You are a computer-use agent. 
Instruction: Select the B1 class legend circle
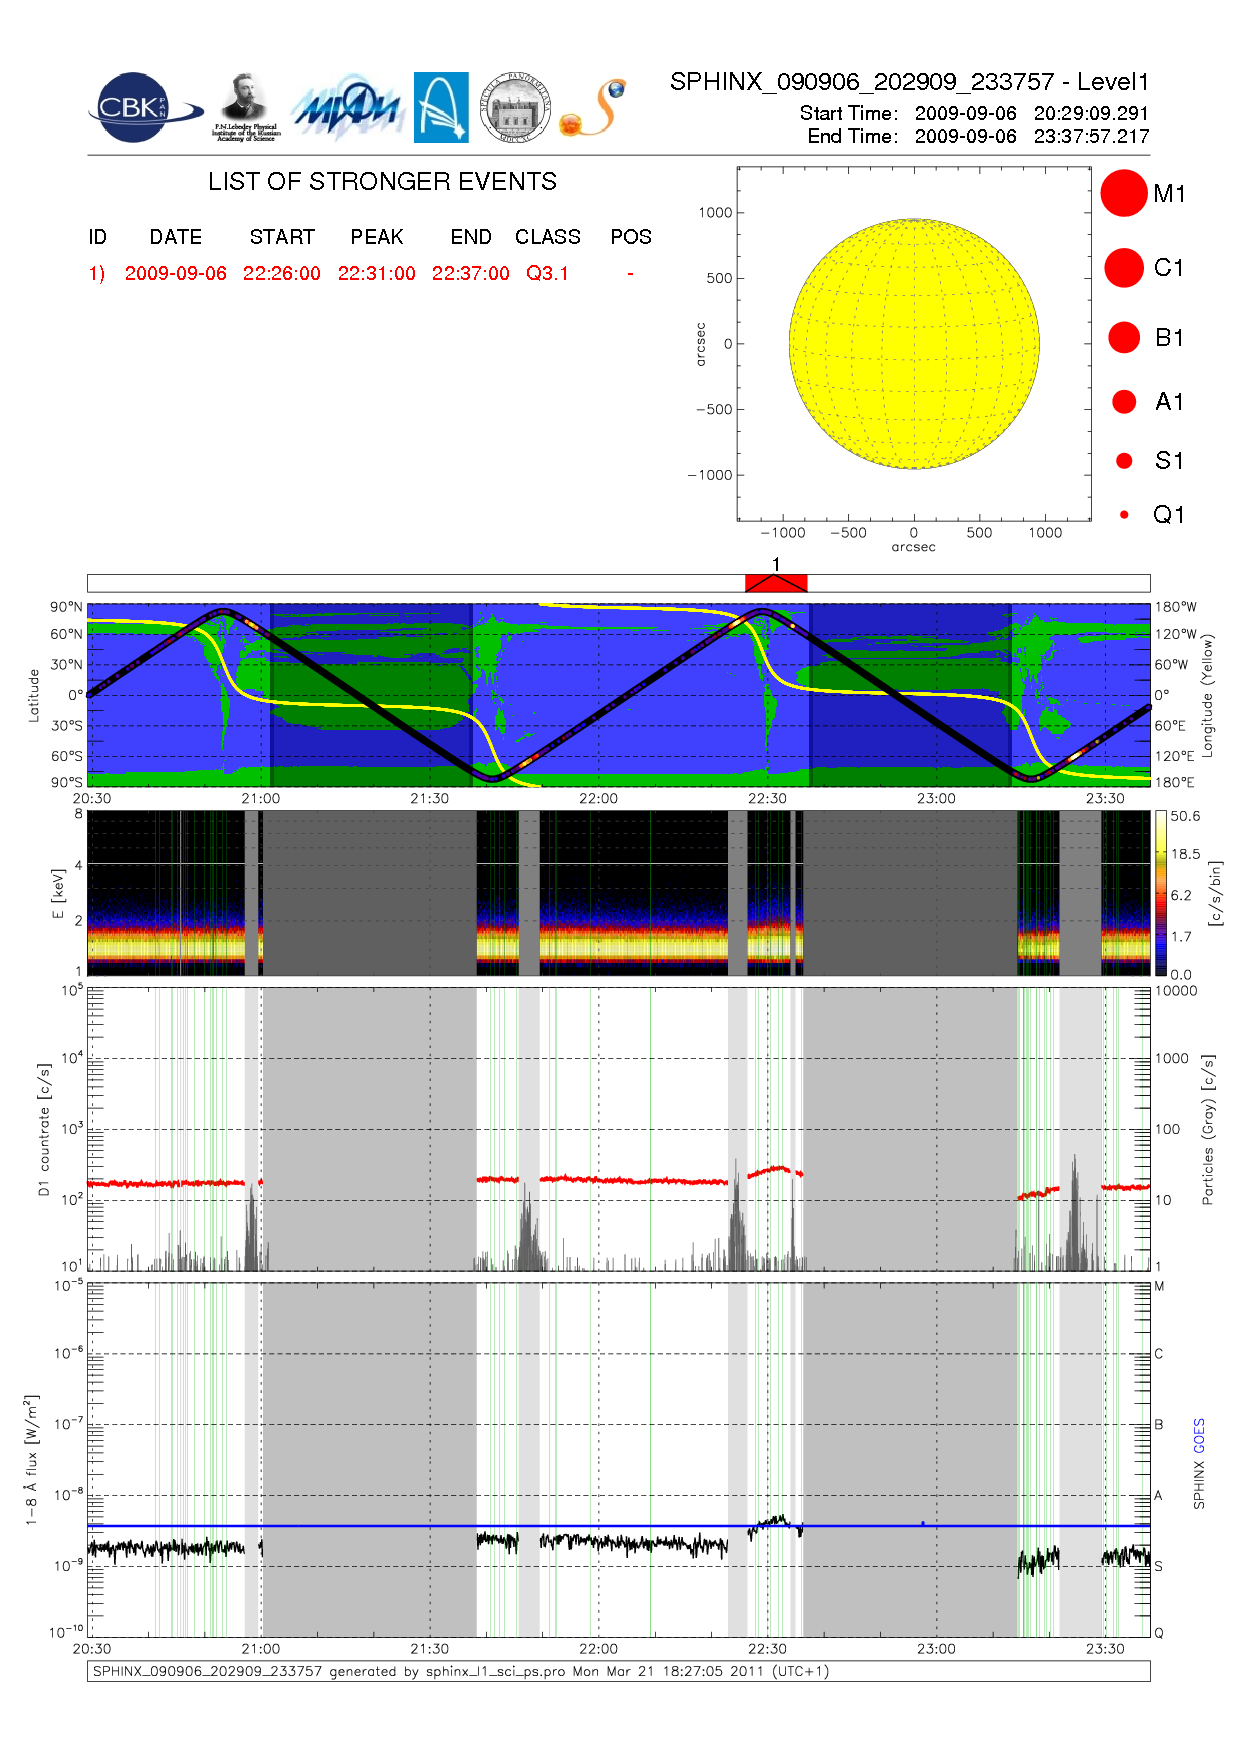pos(1124,337)
